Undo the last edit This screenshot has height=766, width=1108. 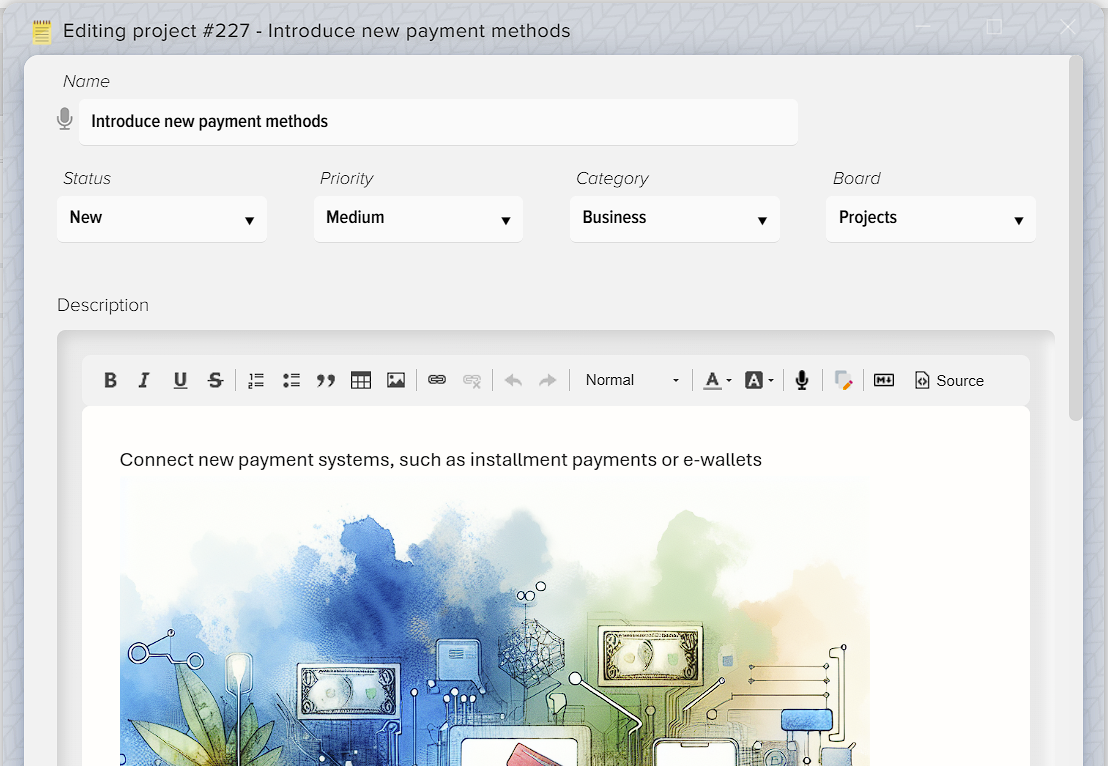click(513, 380)
